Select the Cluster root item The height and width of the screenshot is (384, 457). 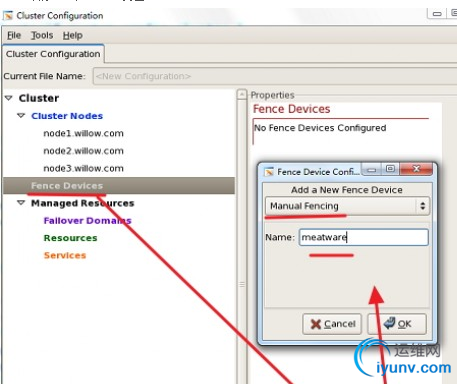(39, 98)
